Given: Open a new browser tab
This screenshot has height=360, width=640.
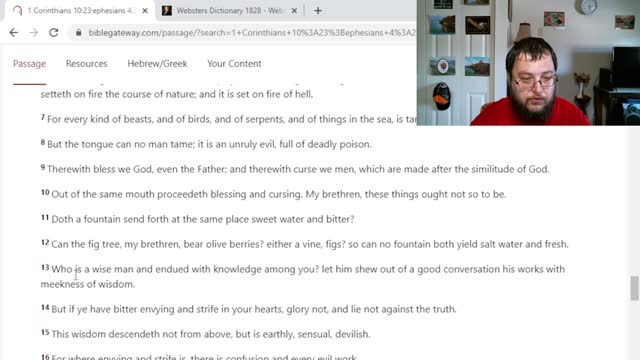Looking at the screenshot, I should coord(318,11).
